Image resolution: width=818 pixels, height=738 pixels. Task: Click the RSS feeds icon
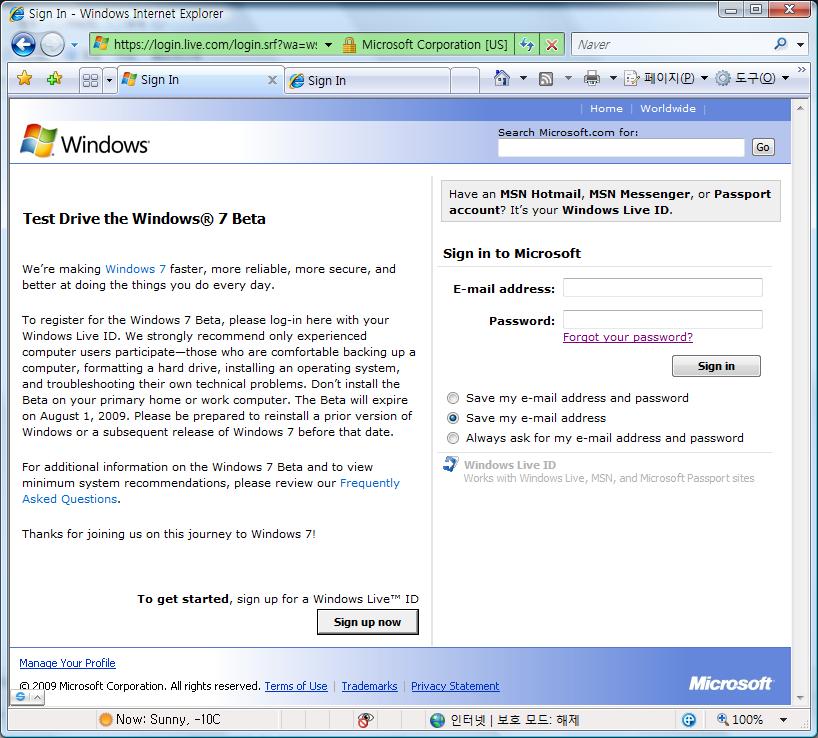tap(546, 79)
